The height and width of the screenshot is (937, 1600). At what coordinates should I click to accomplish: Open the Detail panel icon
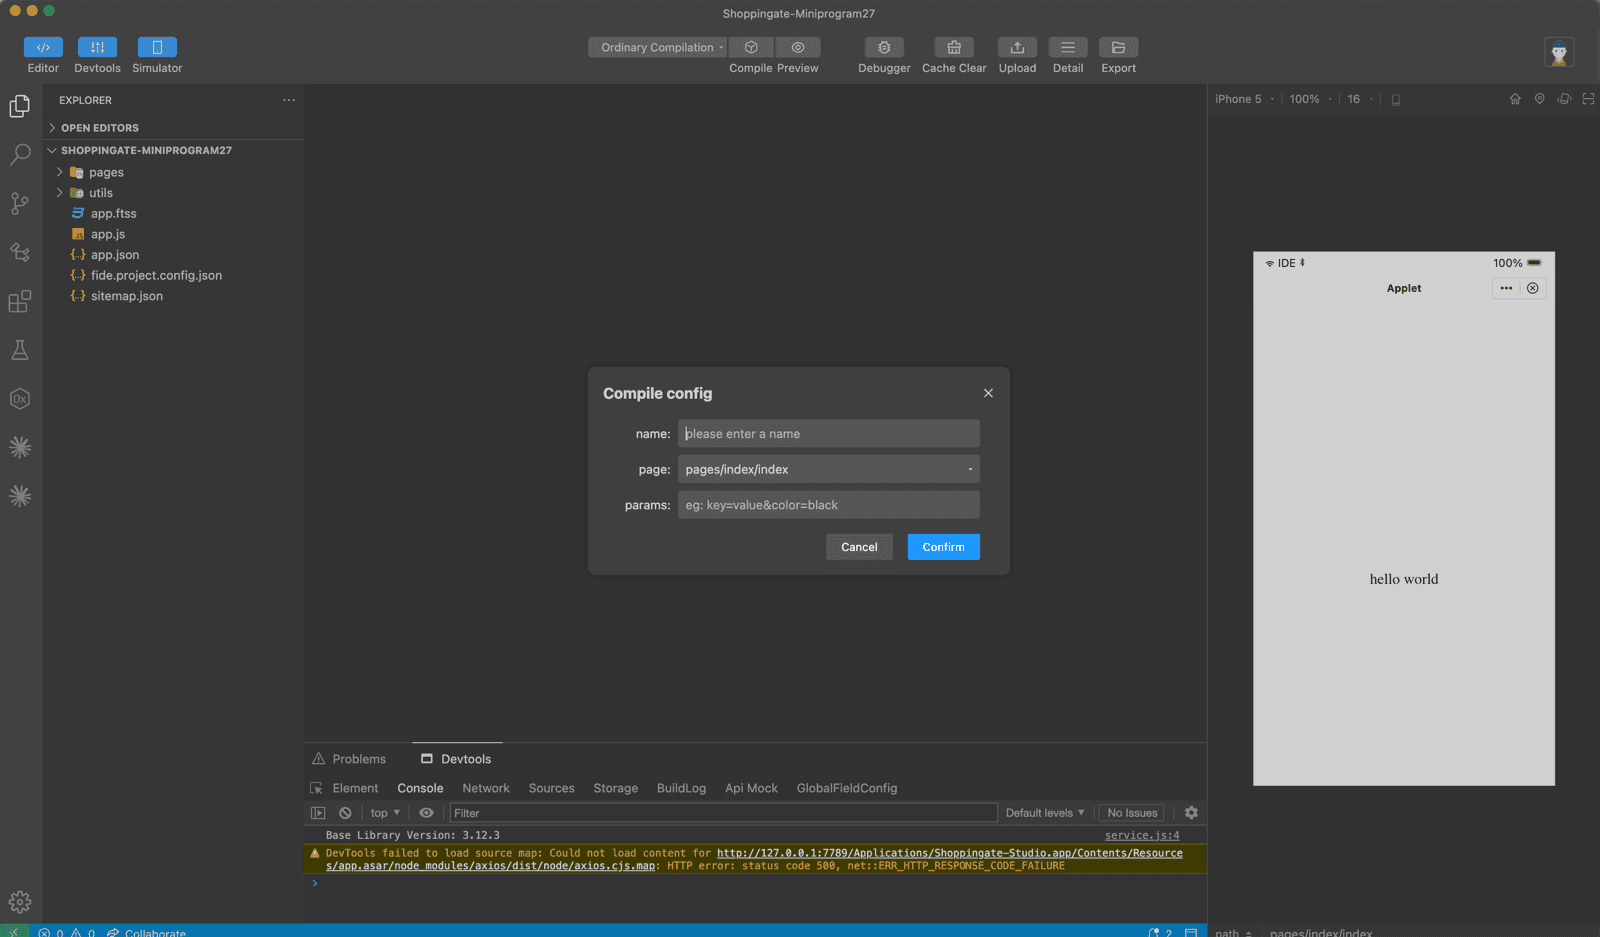pyautogui.click(x=1068, y=47)
